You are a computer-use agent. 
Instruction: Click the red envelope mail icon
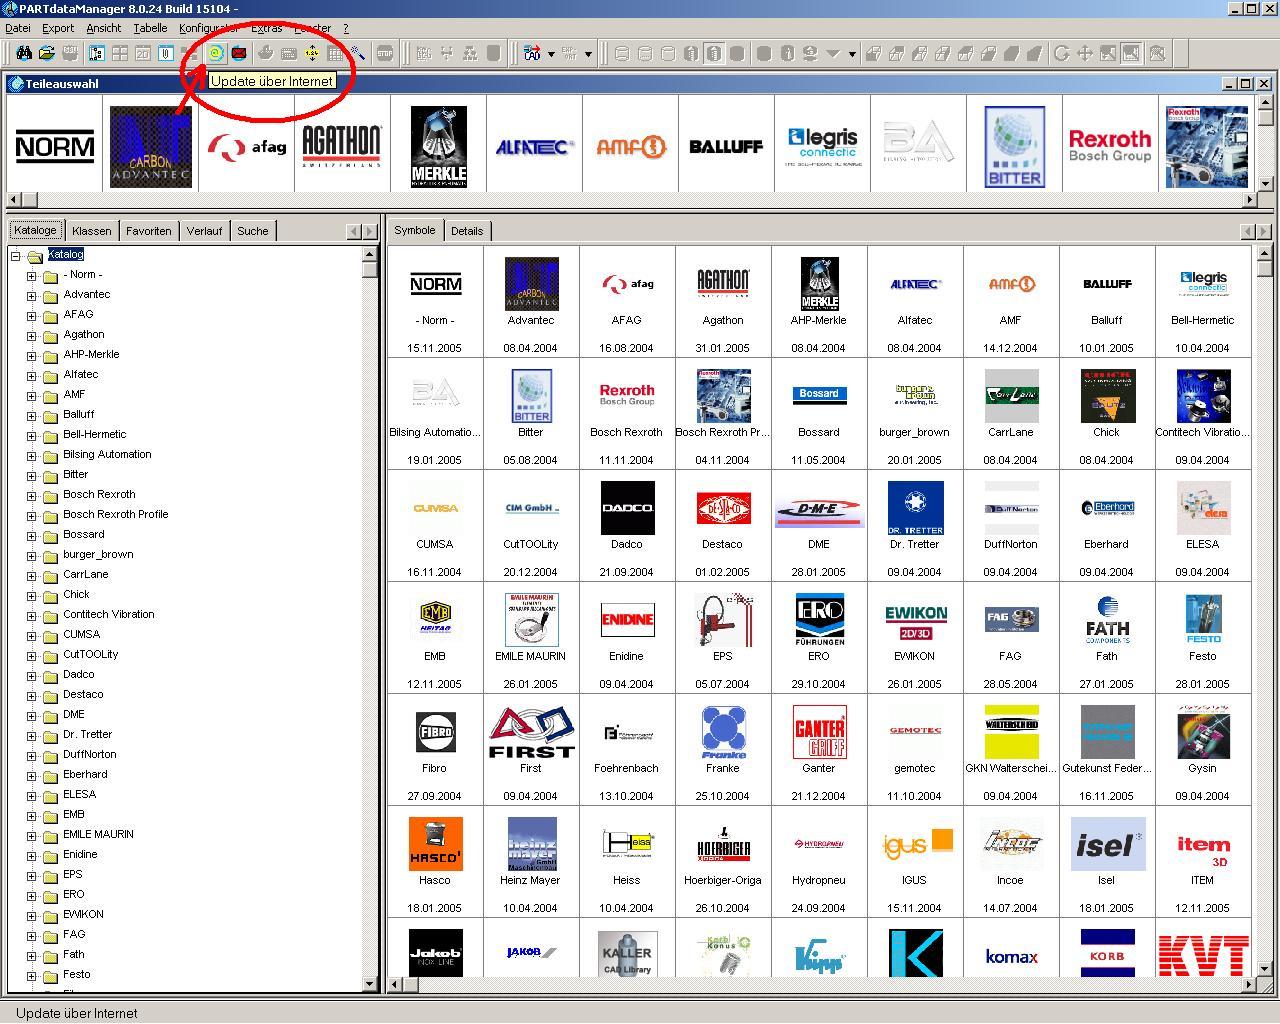tap(239, 53)
